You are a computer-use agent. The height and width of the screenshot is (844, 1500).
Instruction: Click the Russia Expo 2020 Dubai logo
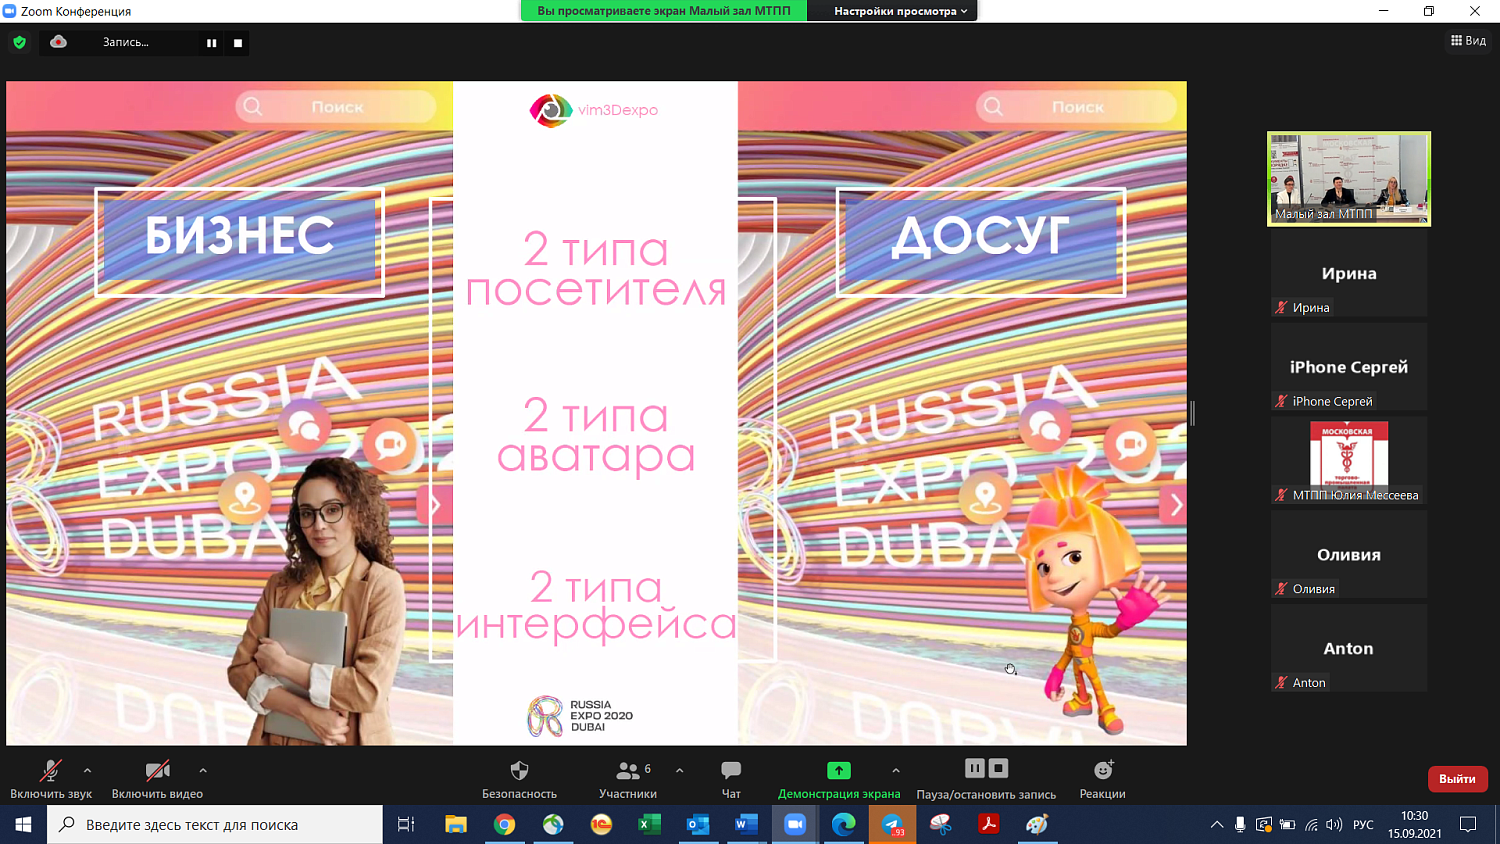coord(580,716)
